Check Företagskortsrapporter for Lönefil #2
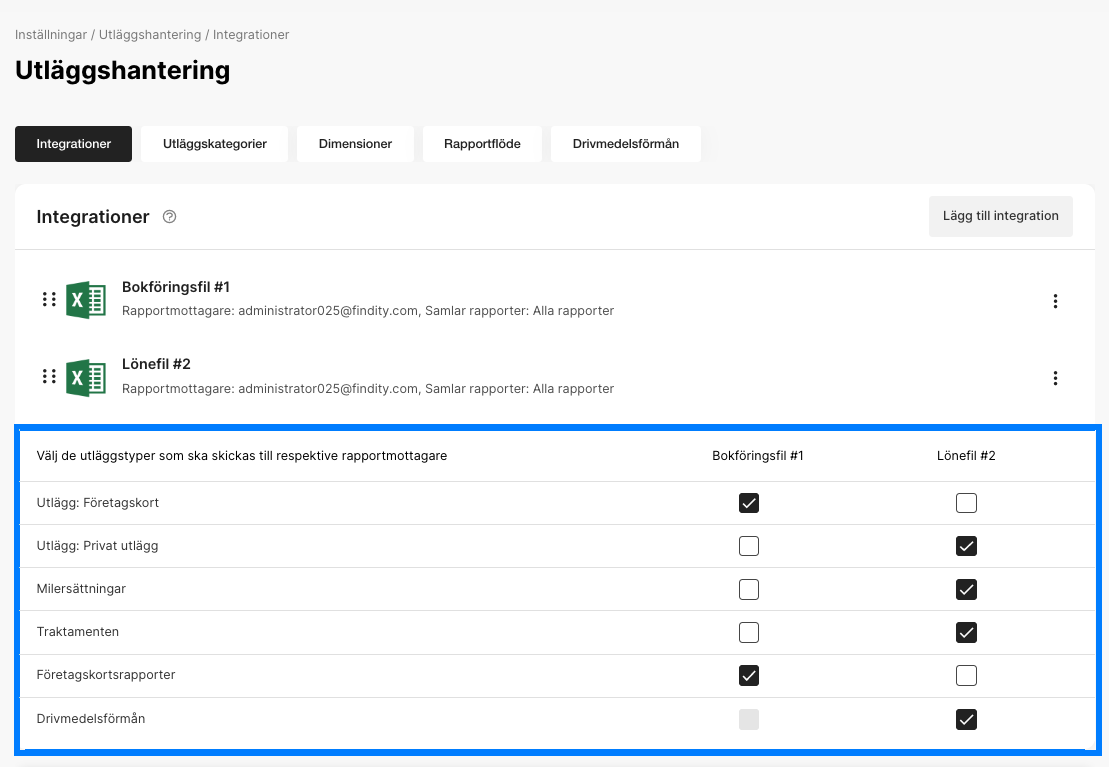The image size is (1109, 767). 966,676
